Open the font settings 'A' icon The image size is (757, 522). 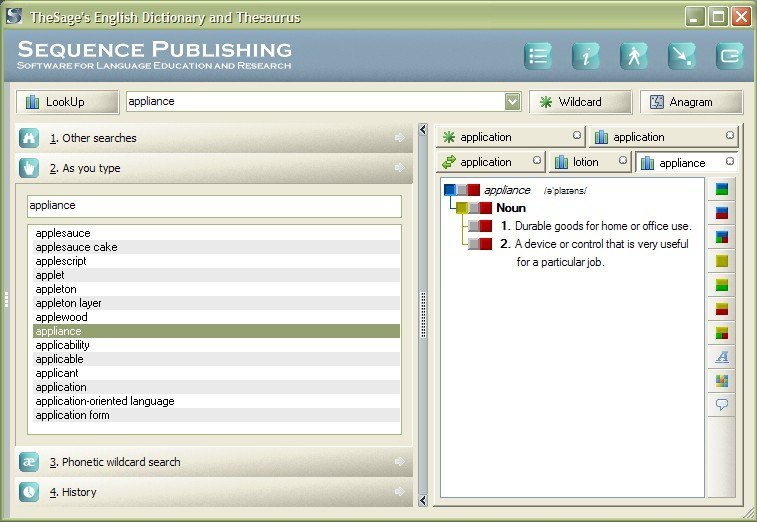click(x=722, y=357)
